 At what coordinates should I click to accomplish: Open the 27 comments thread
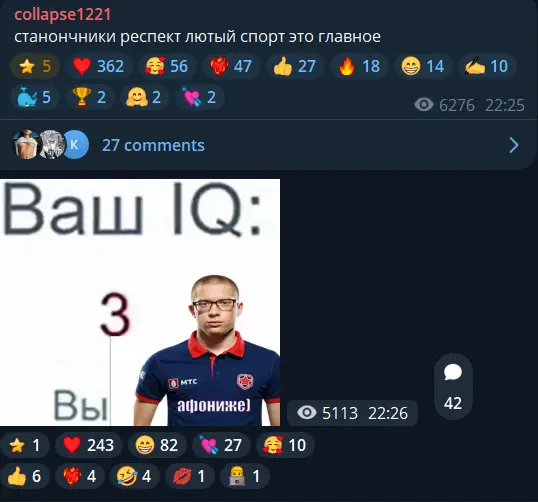click(153, 145)
